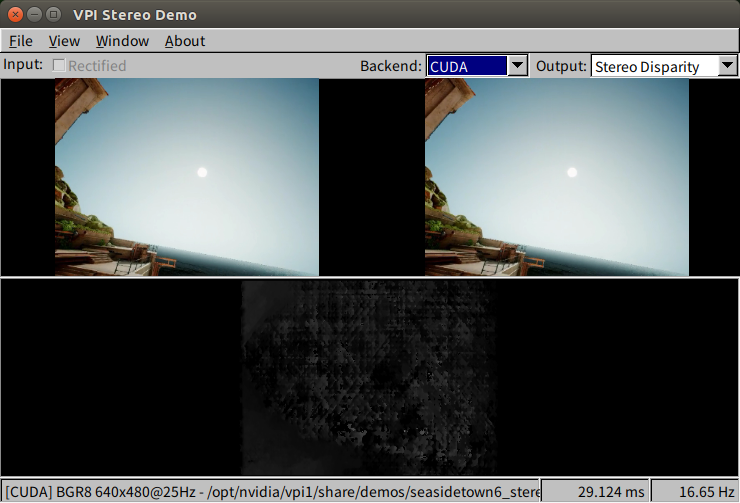
Task: Click the 16.65 Hz frame rate readout
Action: tap(695, 492)
